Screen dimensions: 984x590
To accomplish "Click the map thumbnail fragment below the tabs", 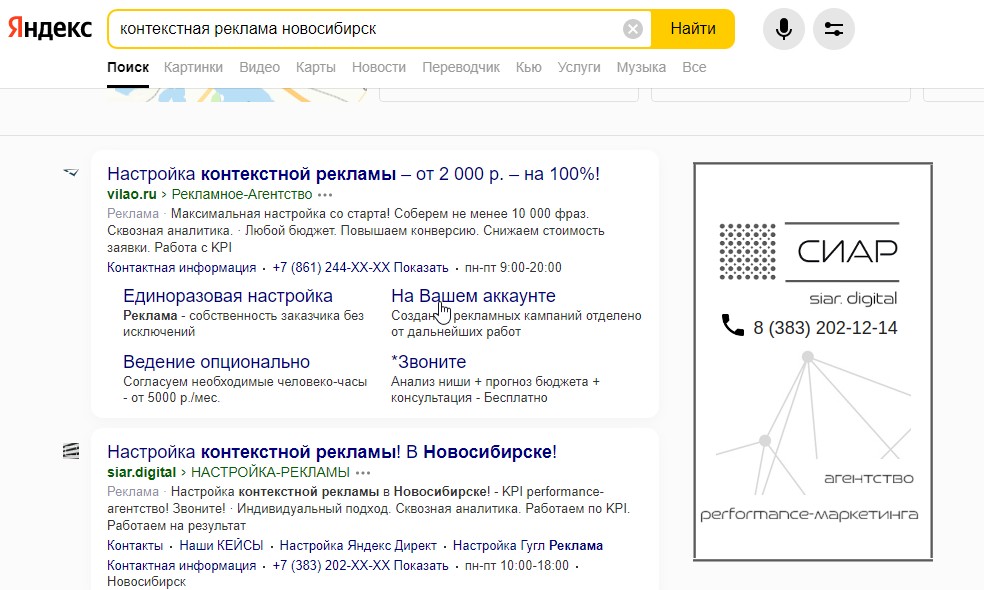I will (x=237, y=95).
